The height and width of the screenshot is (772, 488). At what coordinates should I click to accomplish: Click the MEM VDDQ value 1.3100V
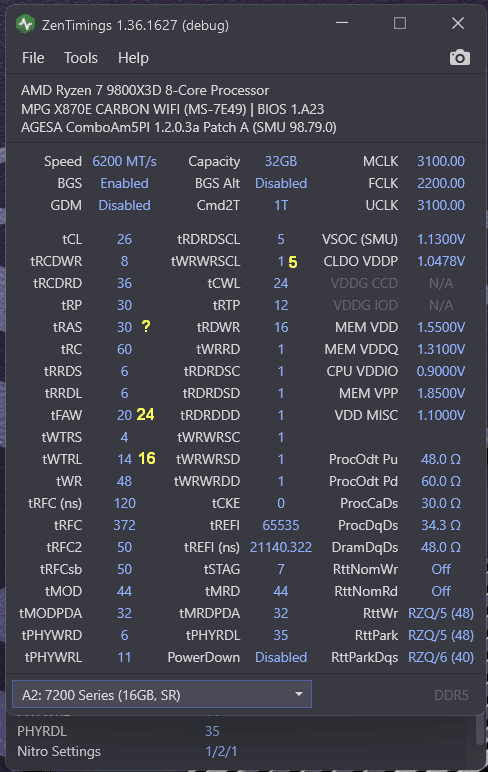click(x=441, y=350)
